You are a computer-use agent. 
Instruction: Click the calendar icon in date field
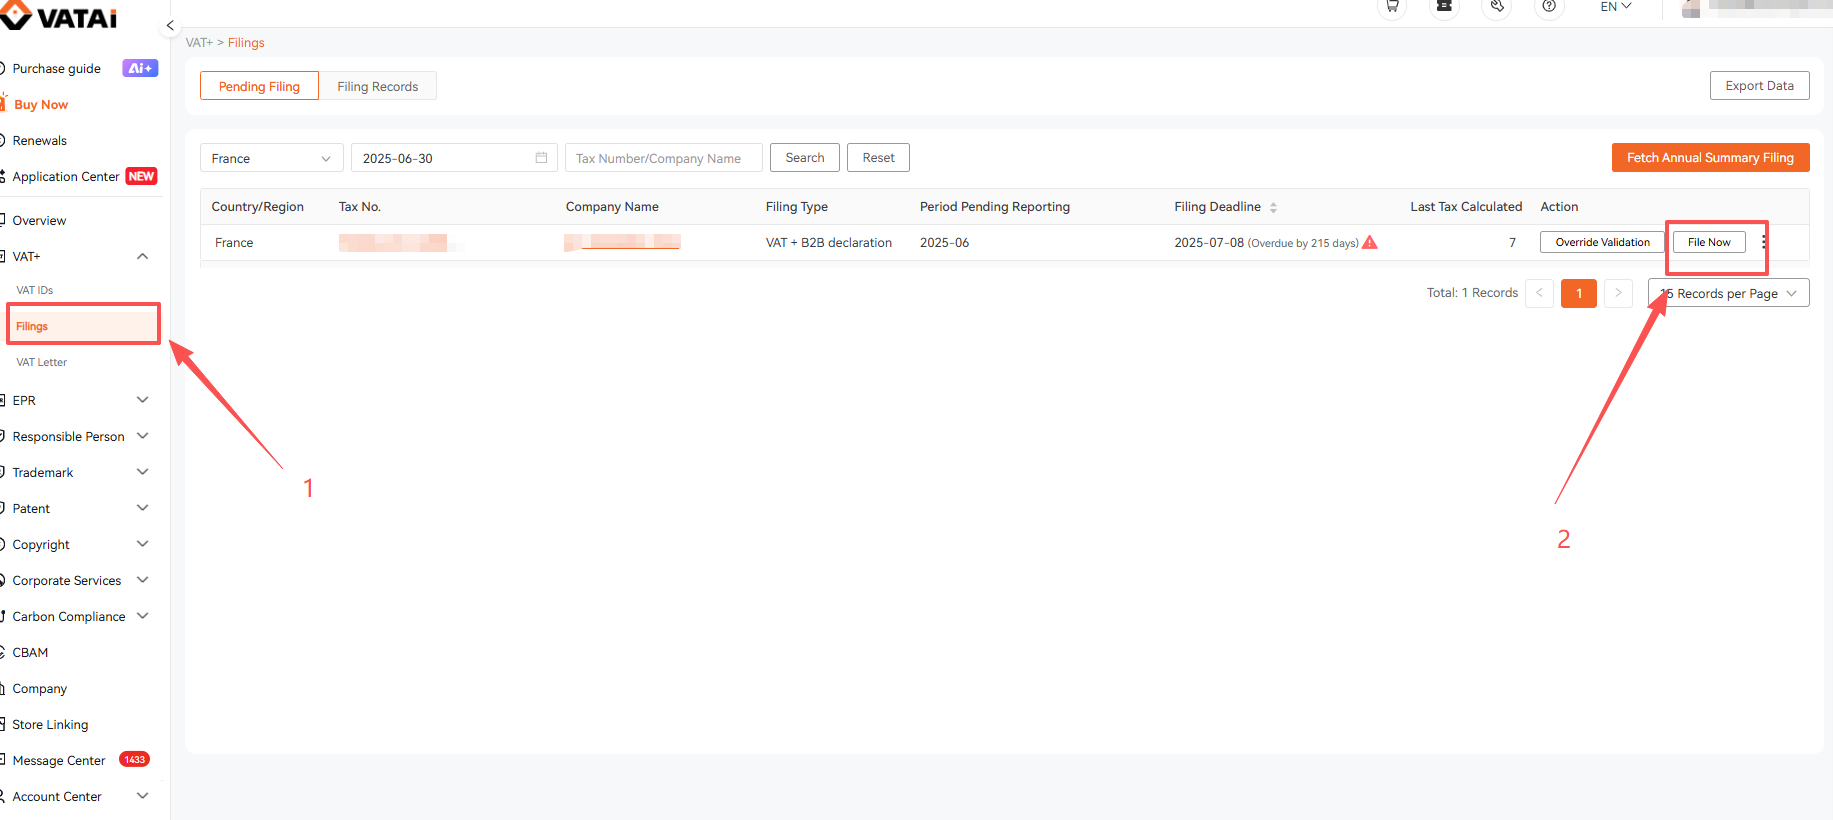[x=541, y=158]
